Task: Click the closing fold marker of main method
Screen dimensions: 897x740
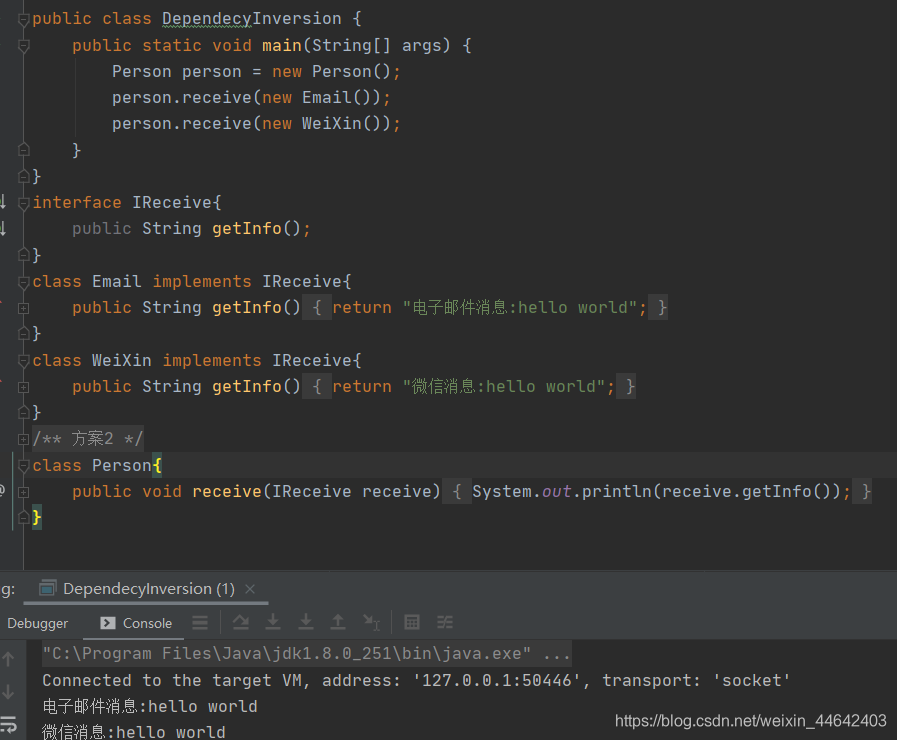Action: coord(23,150)
